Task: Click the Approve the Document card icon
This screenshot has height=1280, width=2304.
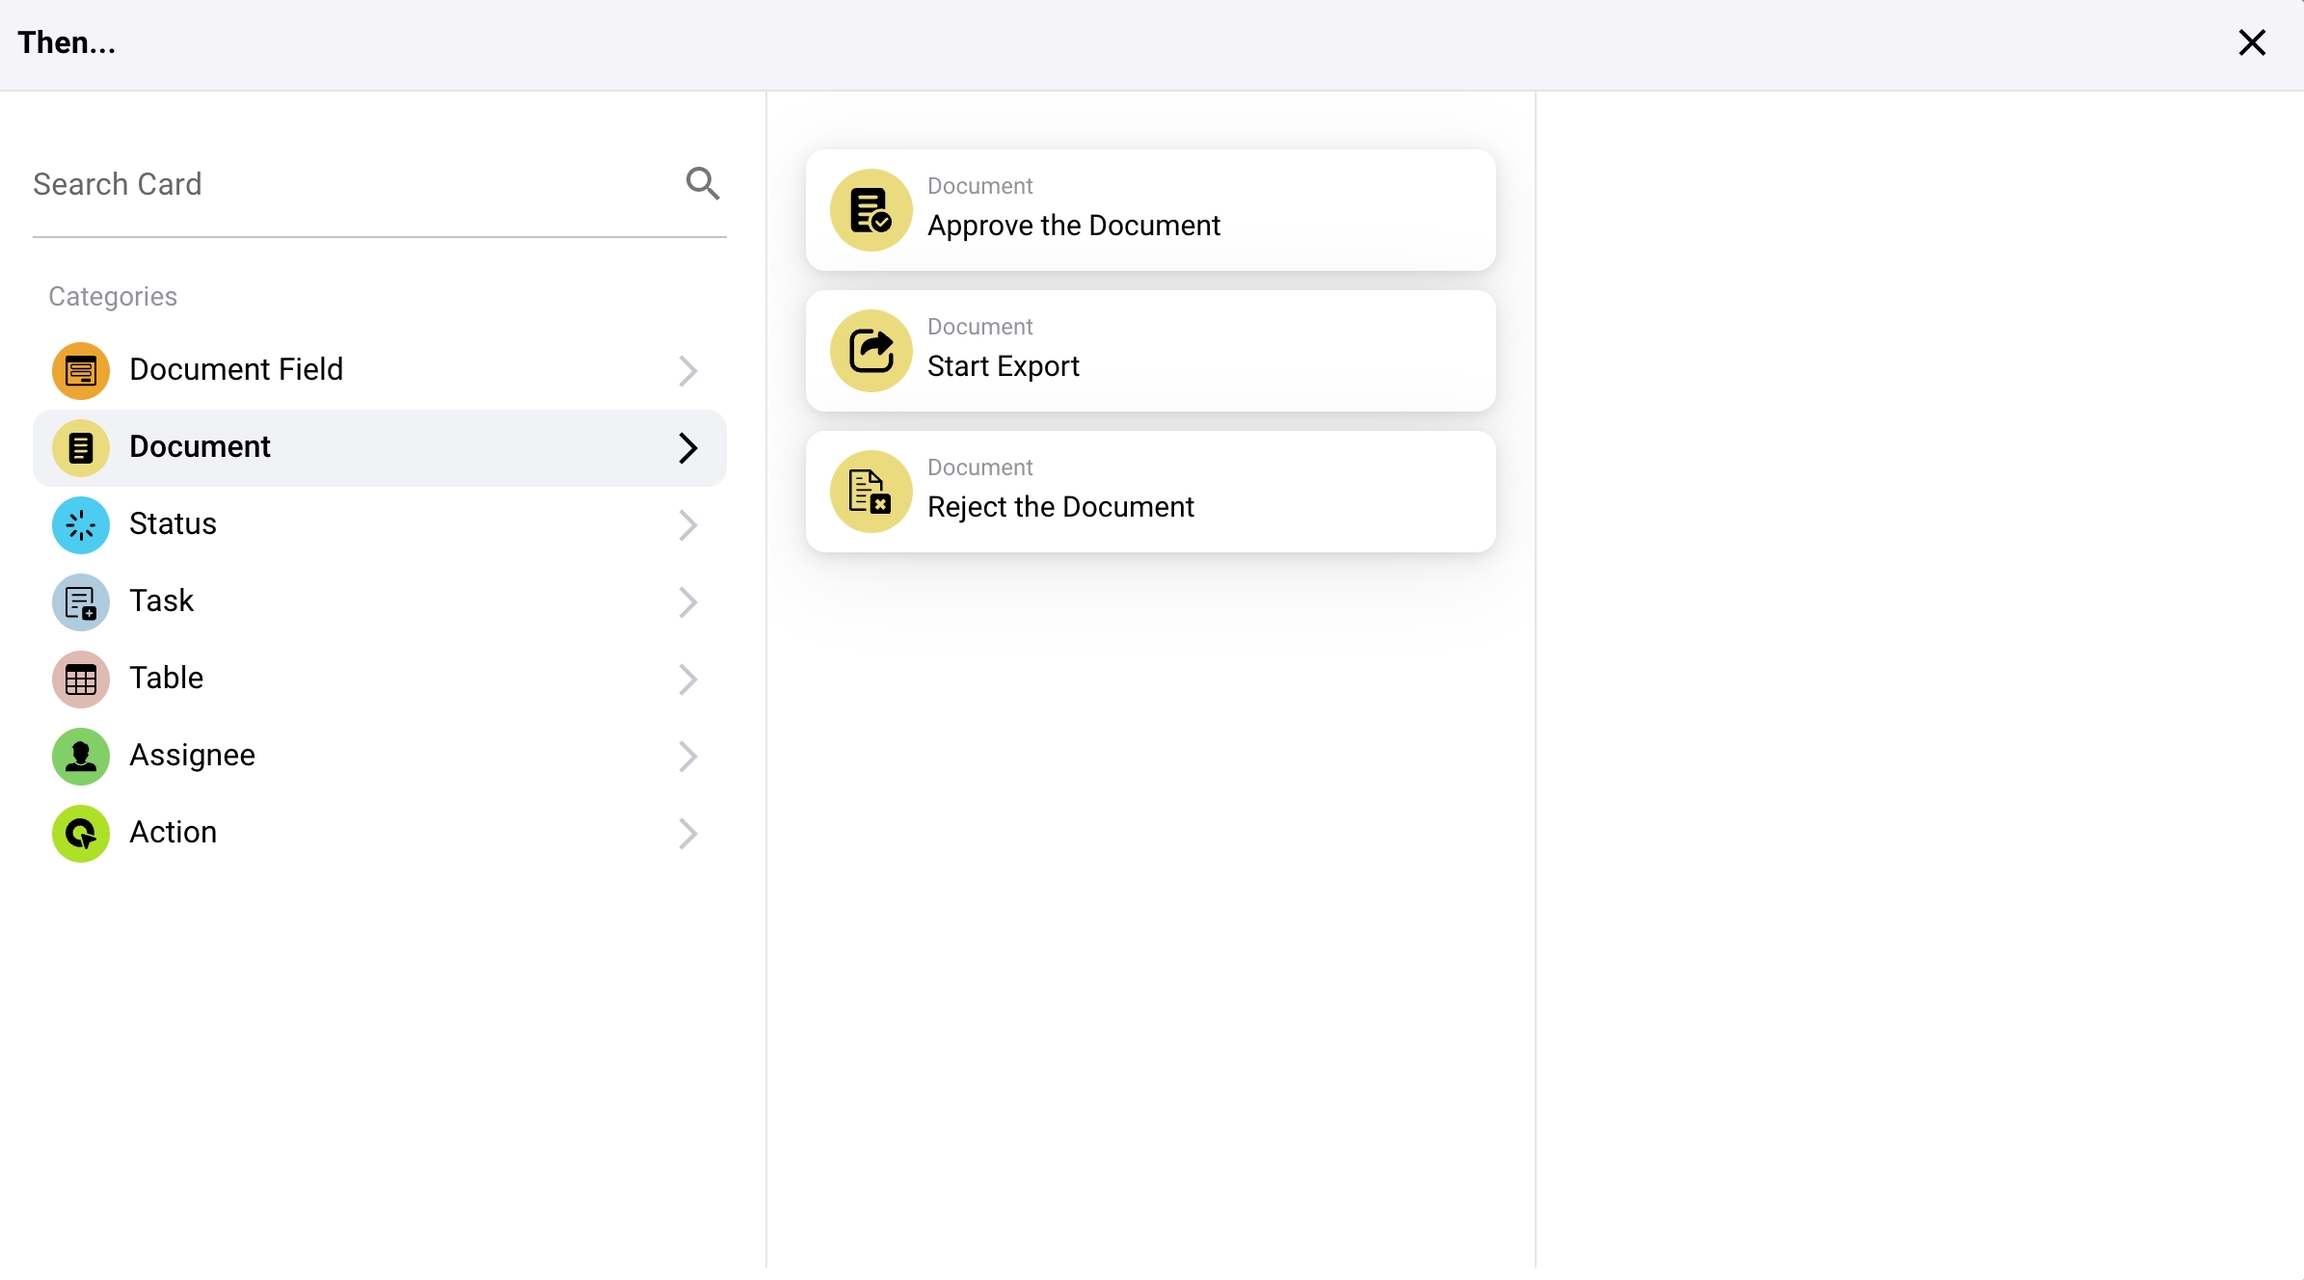Action: (x=870, y=210)
